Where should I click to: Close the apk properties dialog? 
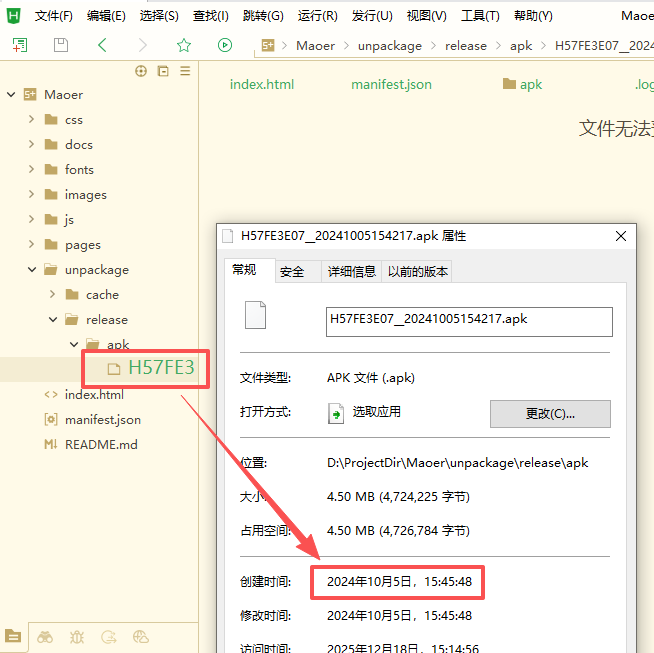pyautogui.click(x=621, y=236)
